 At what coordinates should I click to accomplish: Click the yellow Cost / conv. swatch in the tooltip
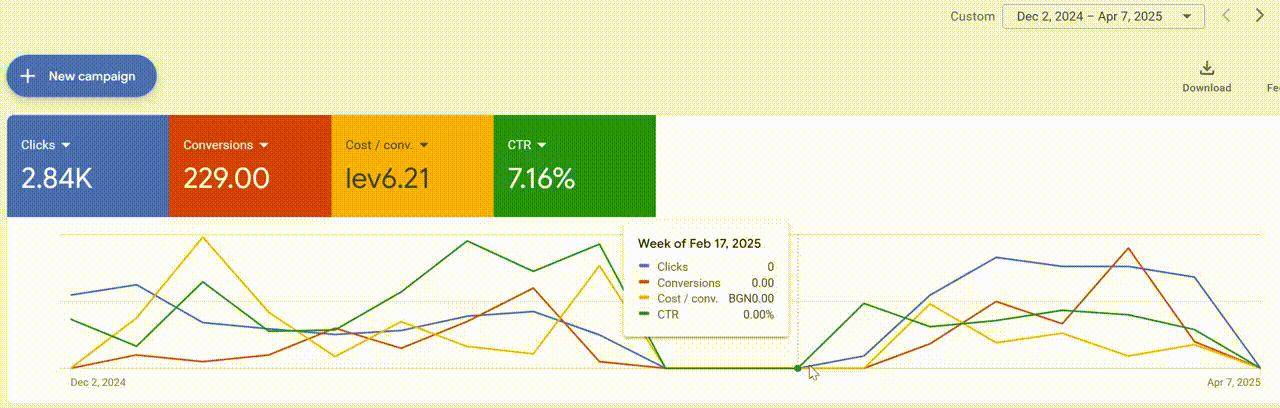[645, 298]
